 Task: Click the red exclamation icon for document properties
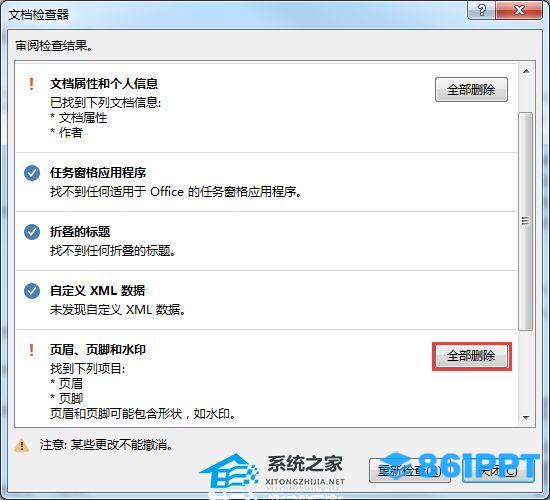pyautogui.click(x=32, y=84)
